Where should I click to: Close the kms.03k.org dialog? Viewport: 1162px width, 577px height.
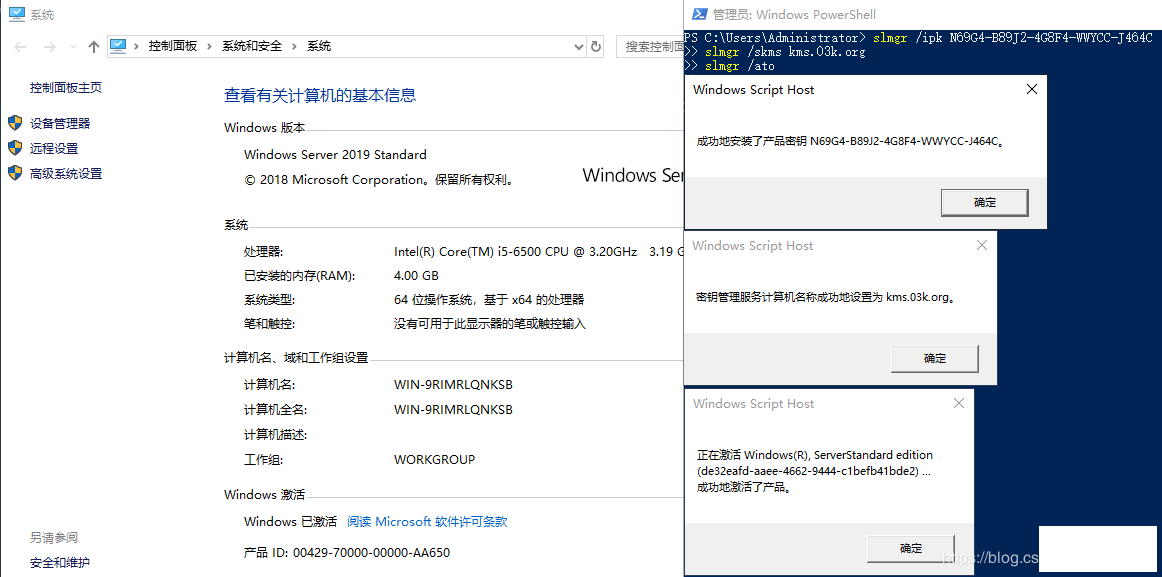pyautogui.click(x=982, y=245)
